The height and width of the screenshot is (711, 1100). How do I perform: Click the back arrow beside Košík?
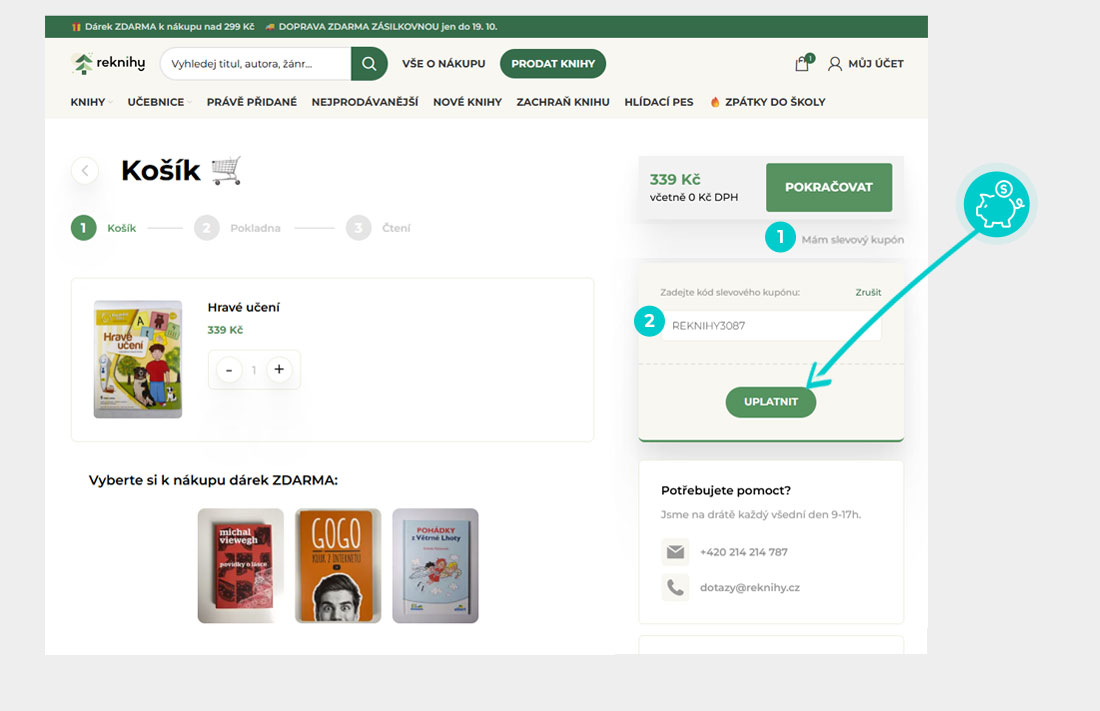click(85, 171)
